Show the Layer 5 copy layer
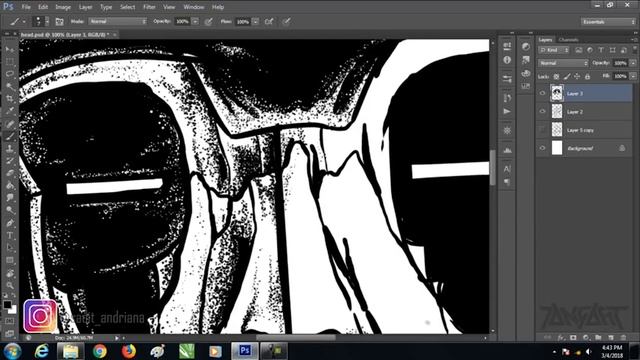 point(542,130)
